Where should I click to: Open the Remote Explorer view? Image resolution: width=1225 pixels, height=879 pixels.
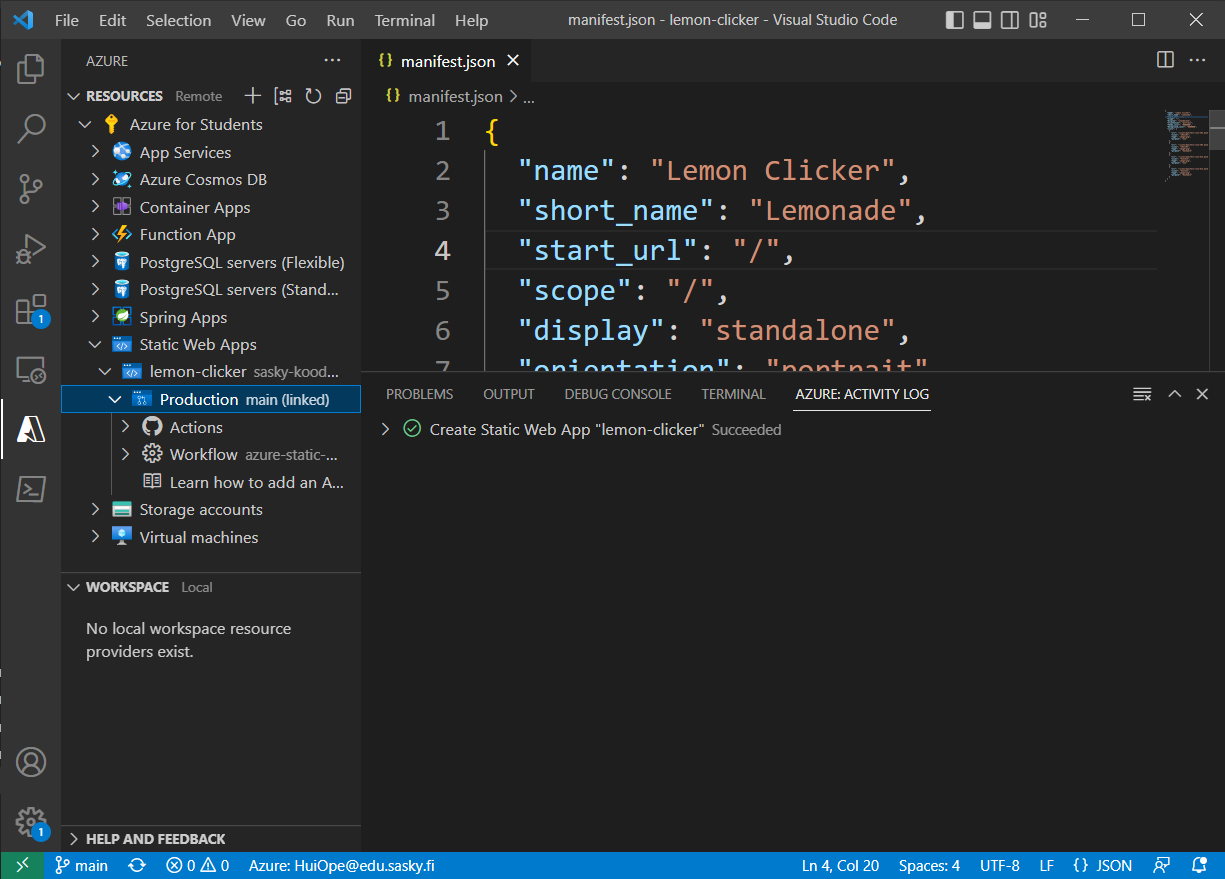(x=31, y=370)
